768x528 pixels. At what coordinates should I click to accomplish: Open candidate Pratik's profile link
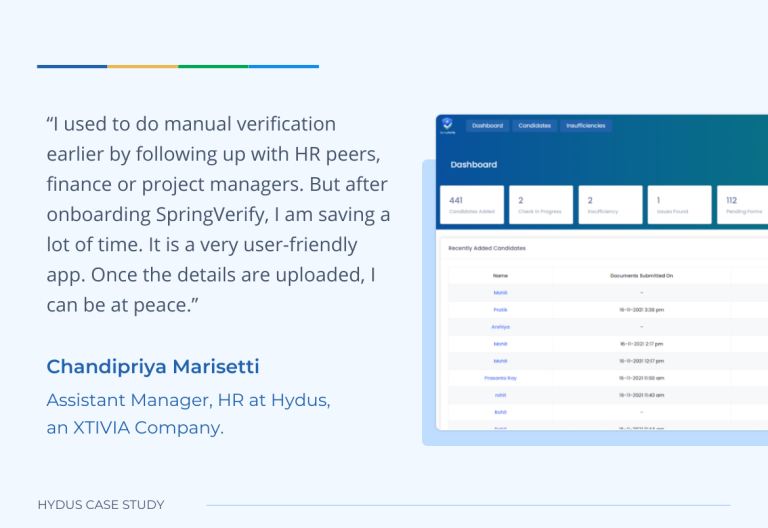500,310
